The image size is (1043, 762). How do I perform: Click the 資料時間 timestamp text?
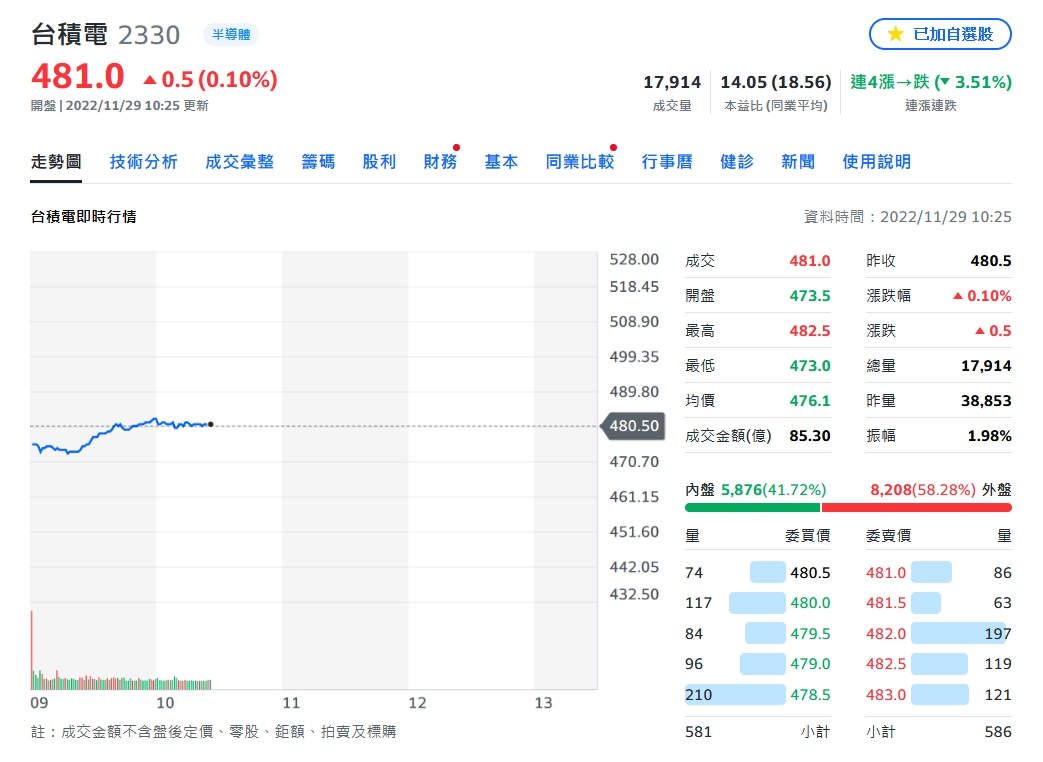click(907, 217)
